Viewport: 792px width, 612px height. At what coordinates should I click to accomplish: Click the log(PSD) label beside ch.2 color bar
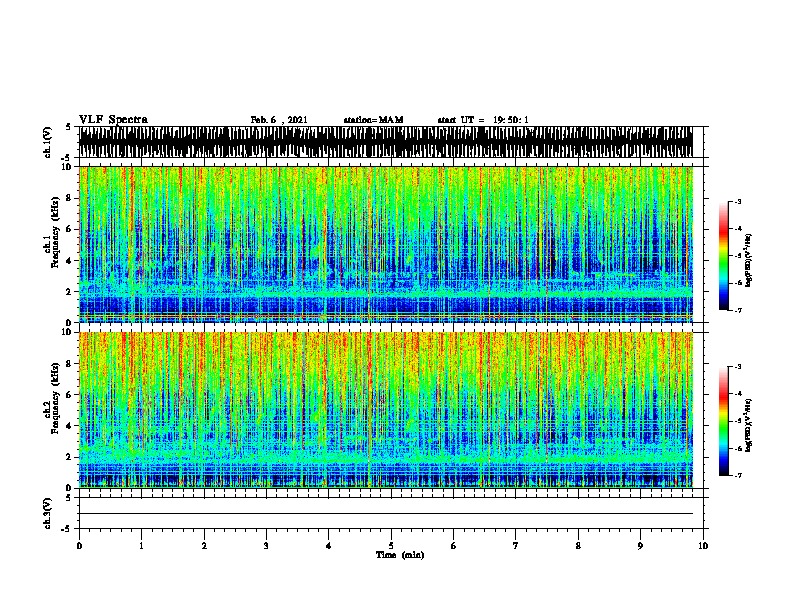point(749,426)
